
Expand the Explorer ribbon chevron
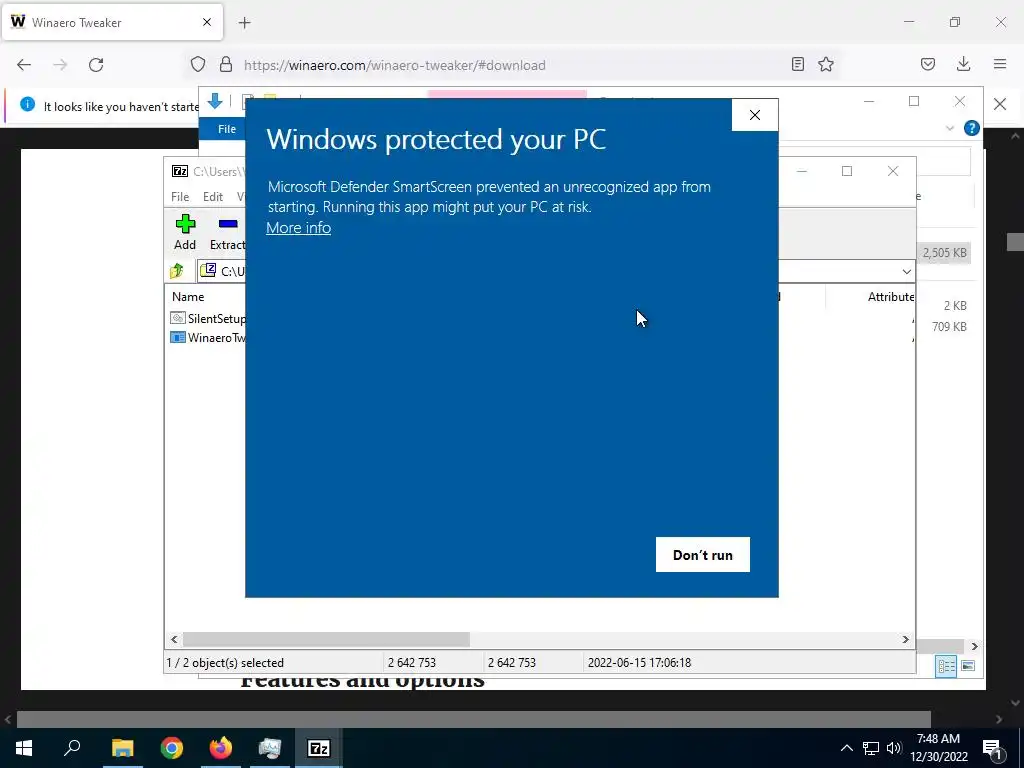[950, 129]
